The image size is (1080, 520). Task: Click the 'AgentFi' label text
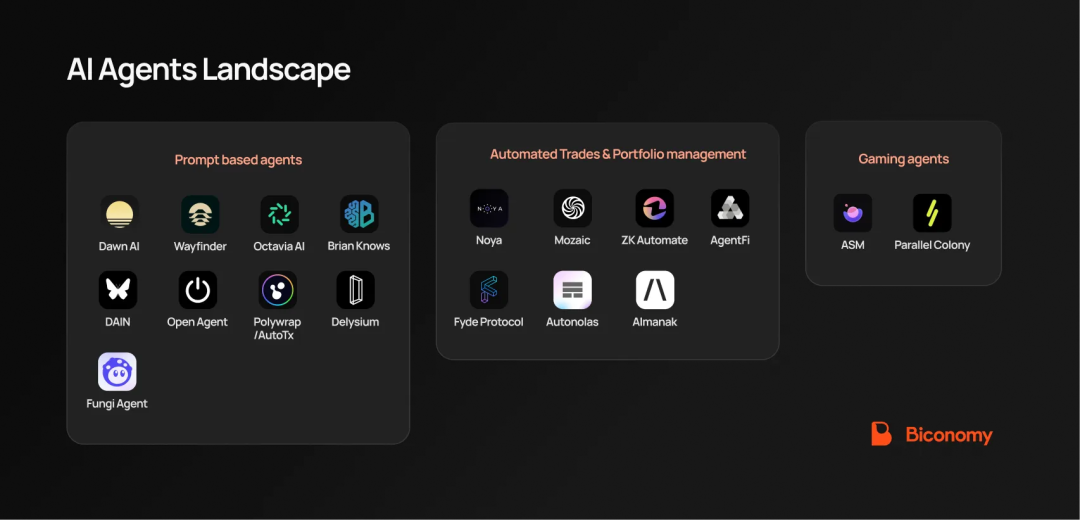click(730, 240)
